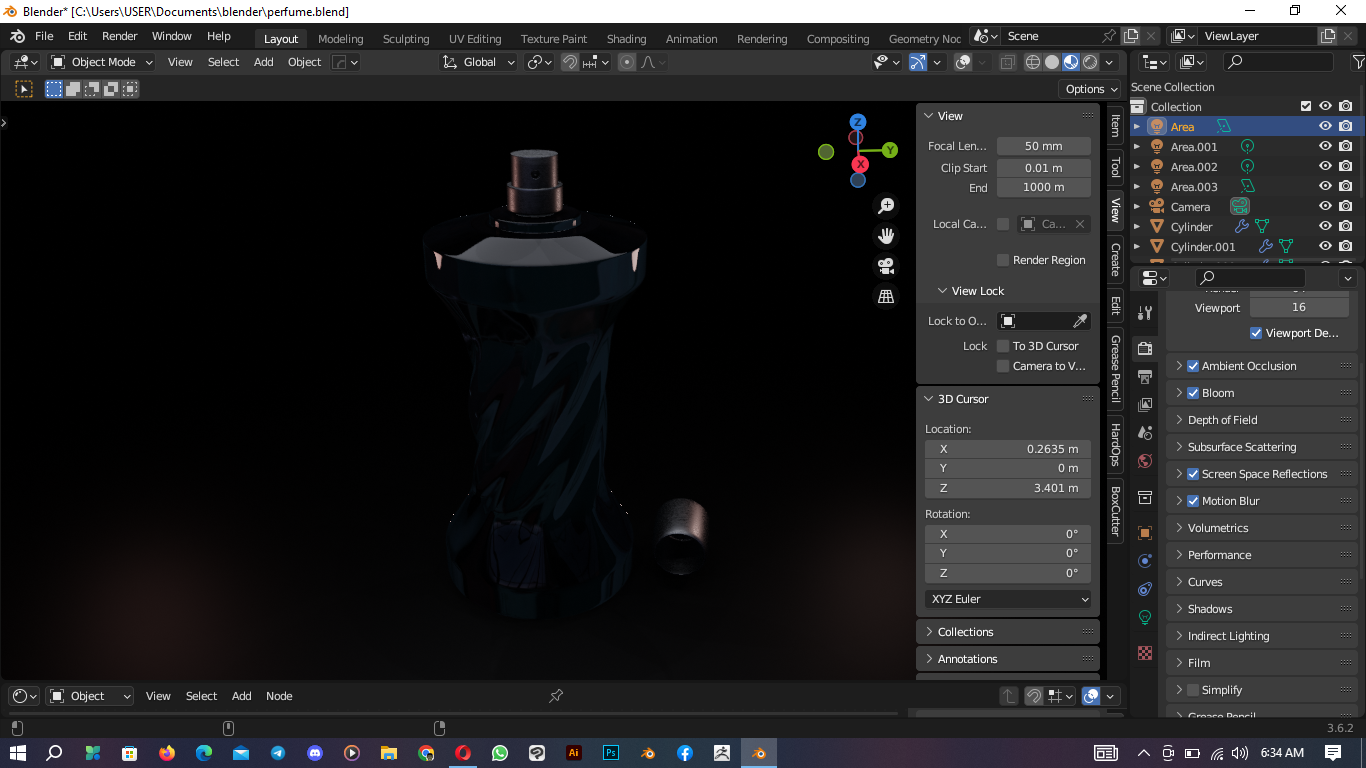Open the HardOps sidebar tab
Image resolution: width=1366 pixels, height=768 pixels.
point(1115,445)
